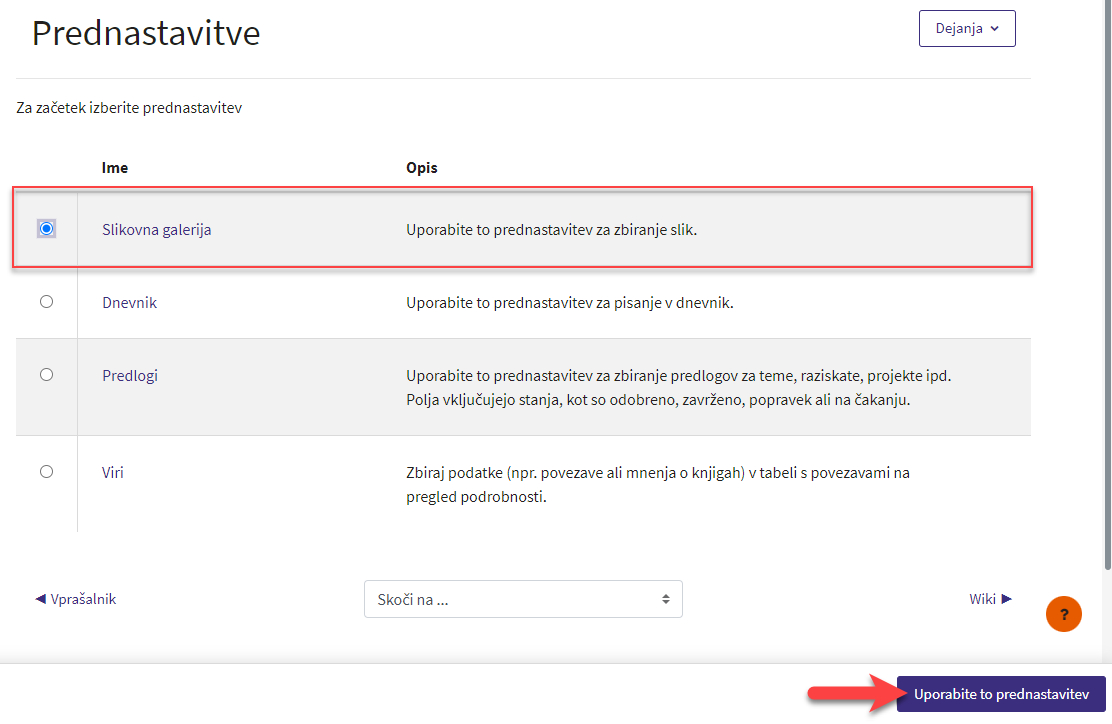Click the Prednastavitve page heading
Image resolution: width=1112 pixels, height=724 pixels.
[146, 33]
